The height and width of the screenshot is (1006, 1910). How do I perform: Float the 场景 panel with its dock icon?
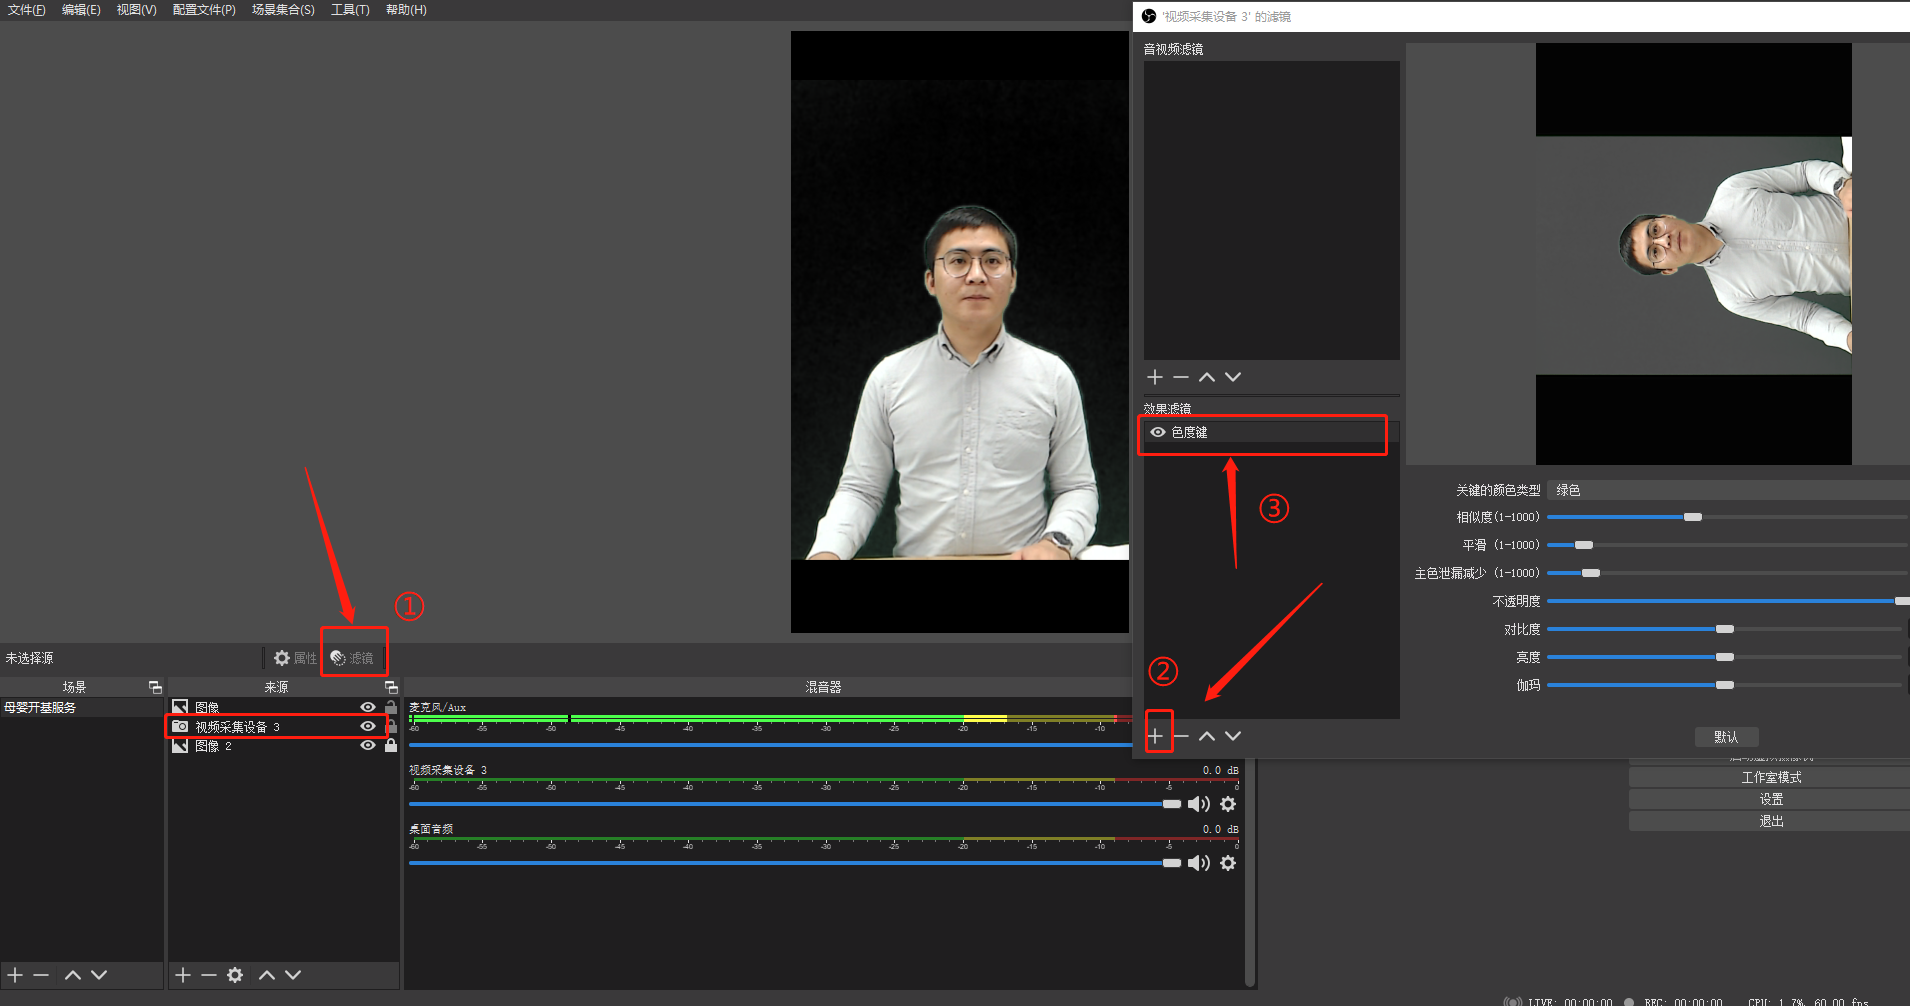[155, 687]
